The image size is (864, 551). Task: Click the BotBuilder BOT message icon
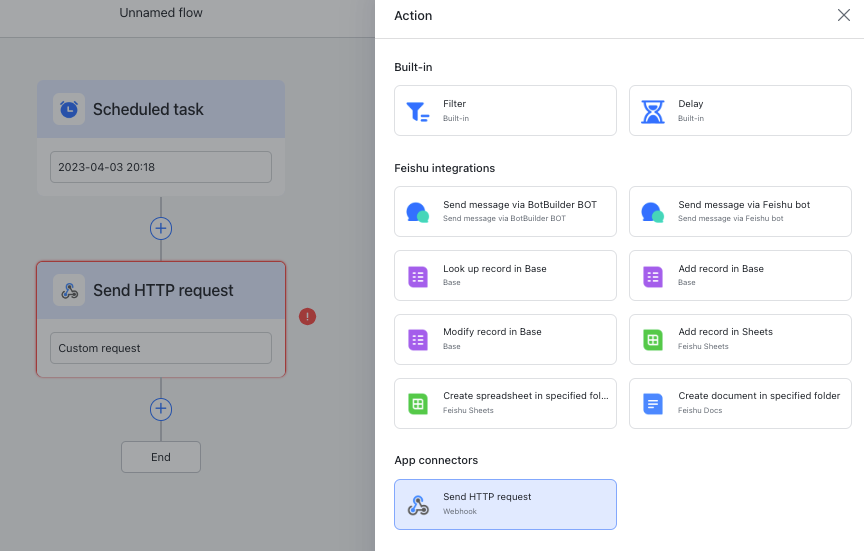[x=418, y=212]
